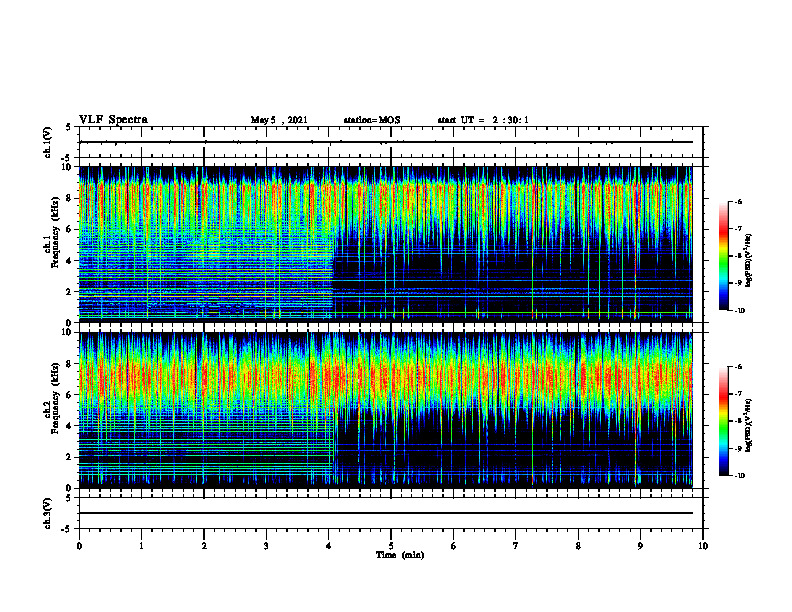Click the time axis tick label '0'
Viewport: 792px width, 612px height.
coord(79,546)
